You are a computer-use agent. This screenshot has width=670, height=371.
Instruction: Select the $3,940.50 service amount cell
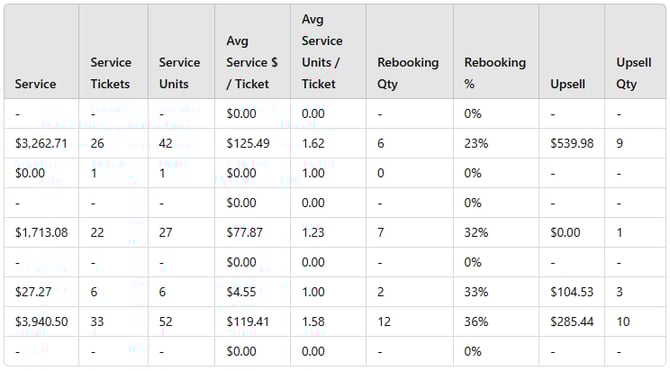point(41,321)
